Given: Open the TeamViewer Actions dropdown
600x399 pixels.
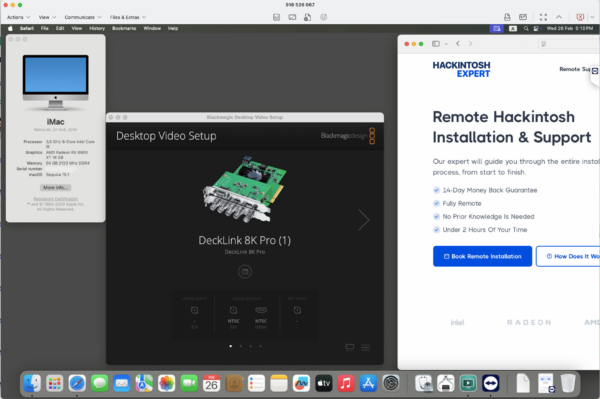Looking at the screenshot, I should tap(18, 17).
